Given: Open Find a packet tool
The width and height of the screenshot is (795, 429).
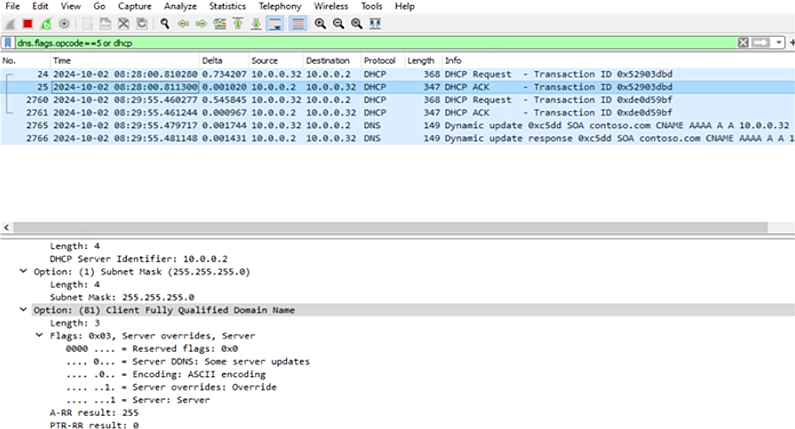Looking at the screenshot, I should (165, 24).
